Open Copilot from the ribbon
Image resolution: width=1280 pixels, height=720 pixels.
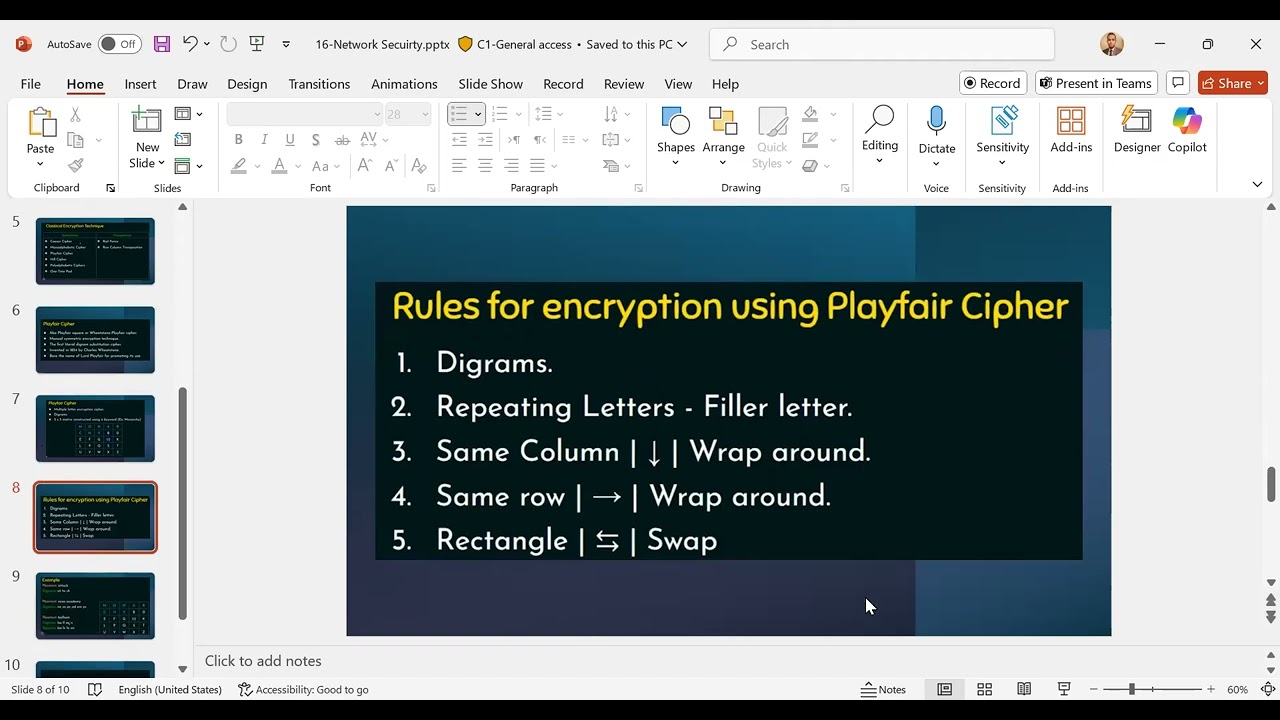(1187, 130)
